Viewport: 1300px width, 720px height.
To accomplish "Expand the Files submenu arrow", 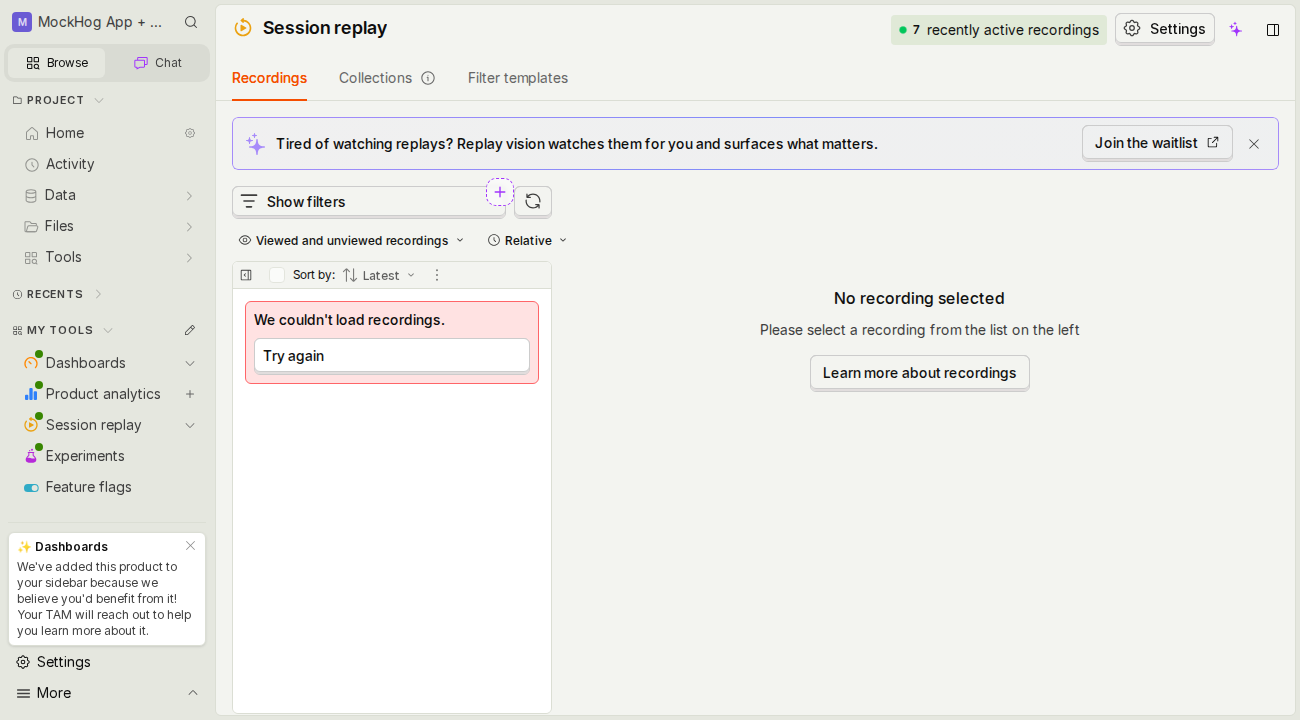I will [189, 226].
